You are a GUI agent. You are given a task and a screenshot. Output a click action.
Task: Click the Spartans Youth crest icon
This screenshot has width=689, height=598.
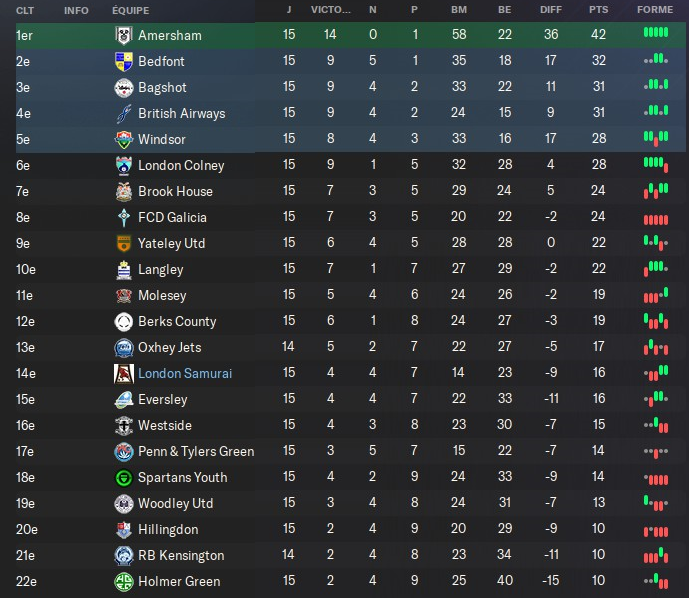coord(123,477)
